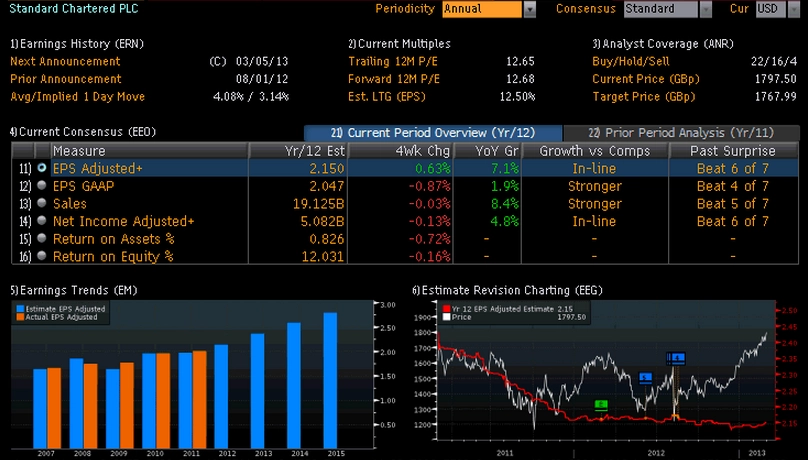Click the 8.4% YoY growth value
Image resolution: width=808 pixels, height=460 pixels.
(505, 203)
